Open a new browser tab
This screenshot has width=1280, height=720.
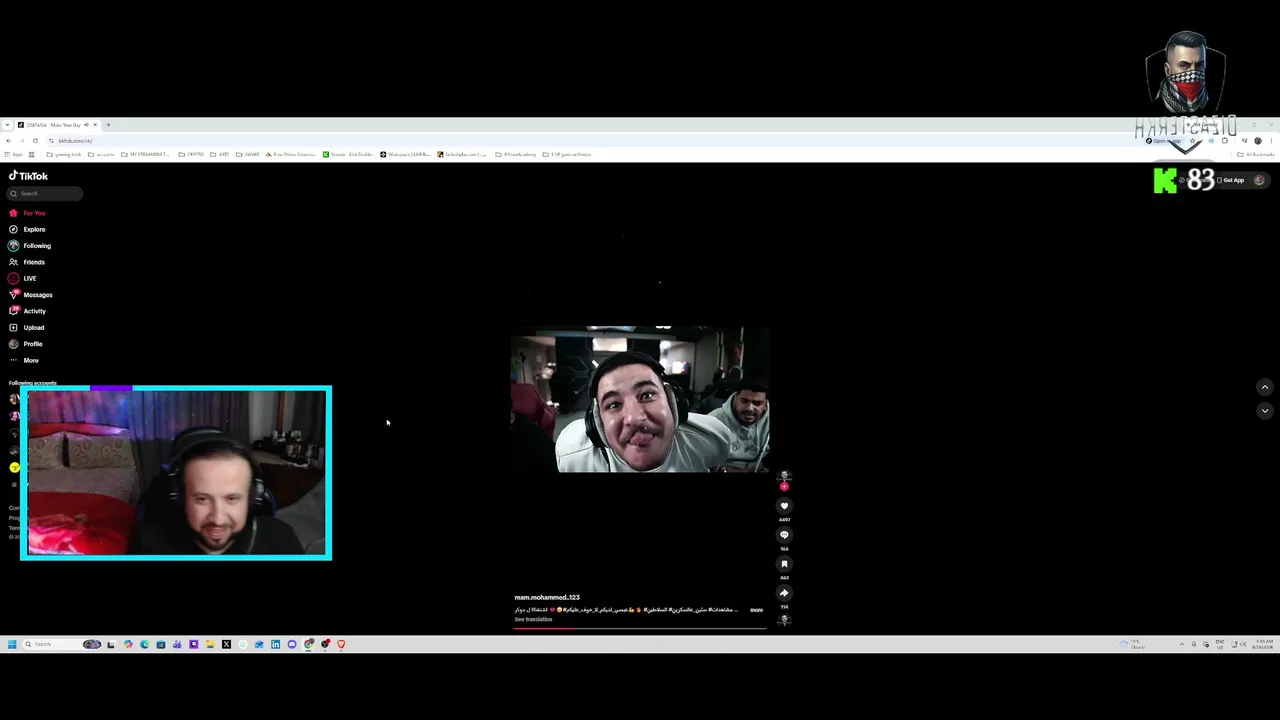109,125
